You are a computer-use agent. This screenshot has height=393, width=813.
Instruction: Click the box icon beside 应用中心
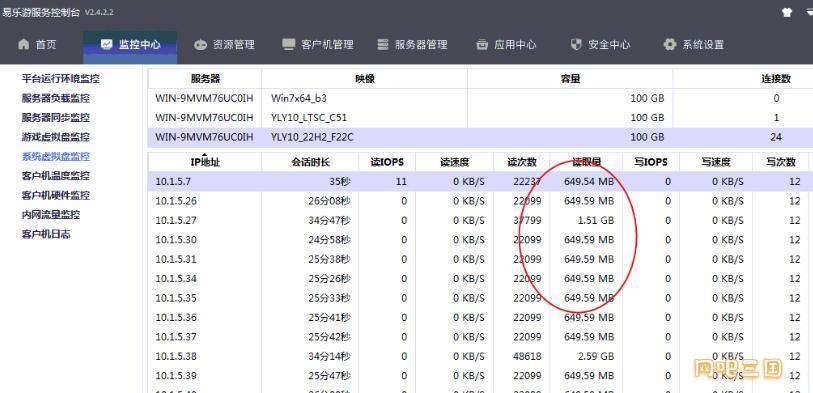pyautogui.click(x=482, y=45)
